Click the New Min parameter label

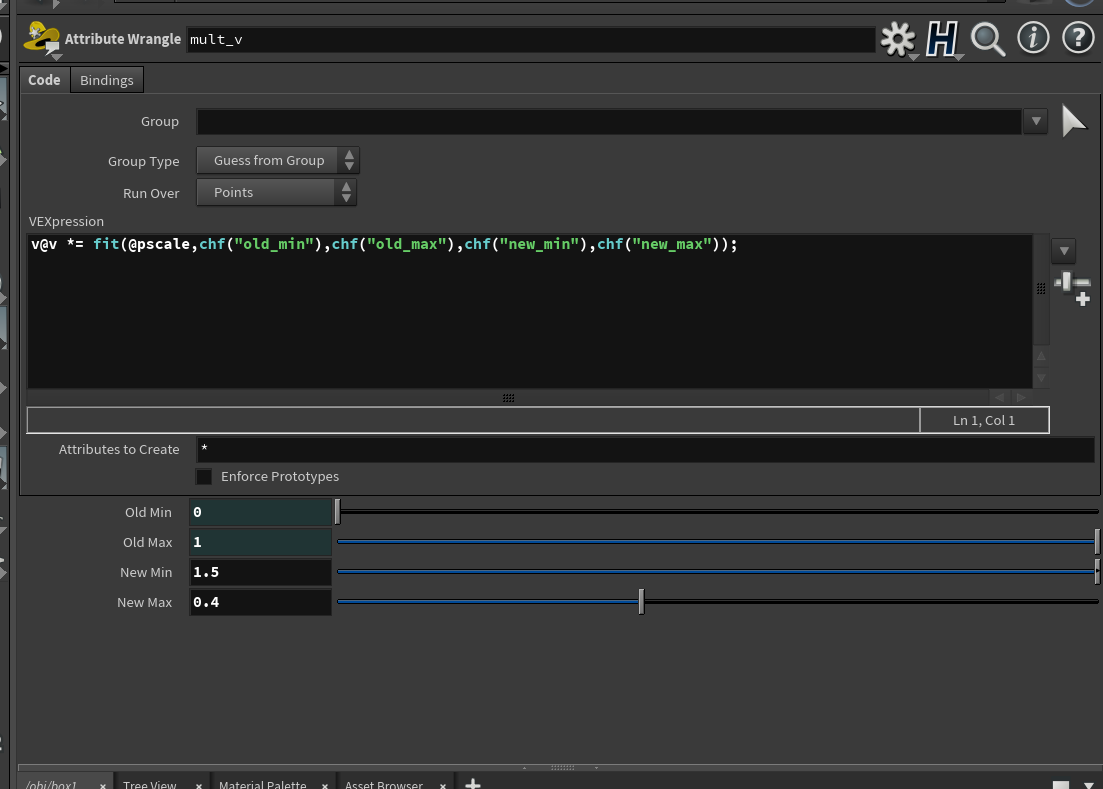pos(146,572)
